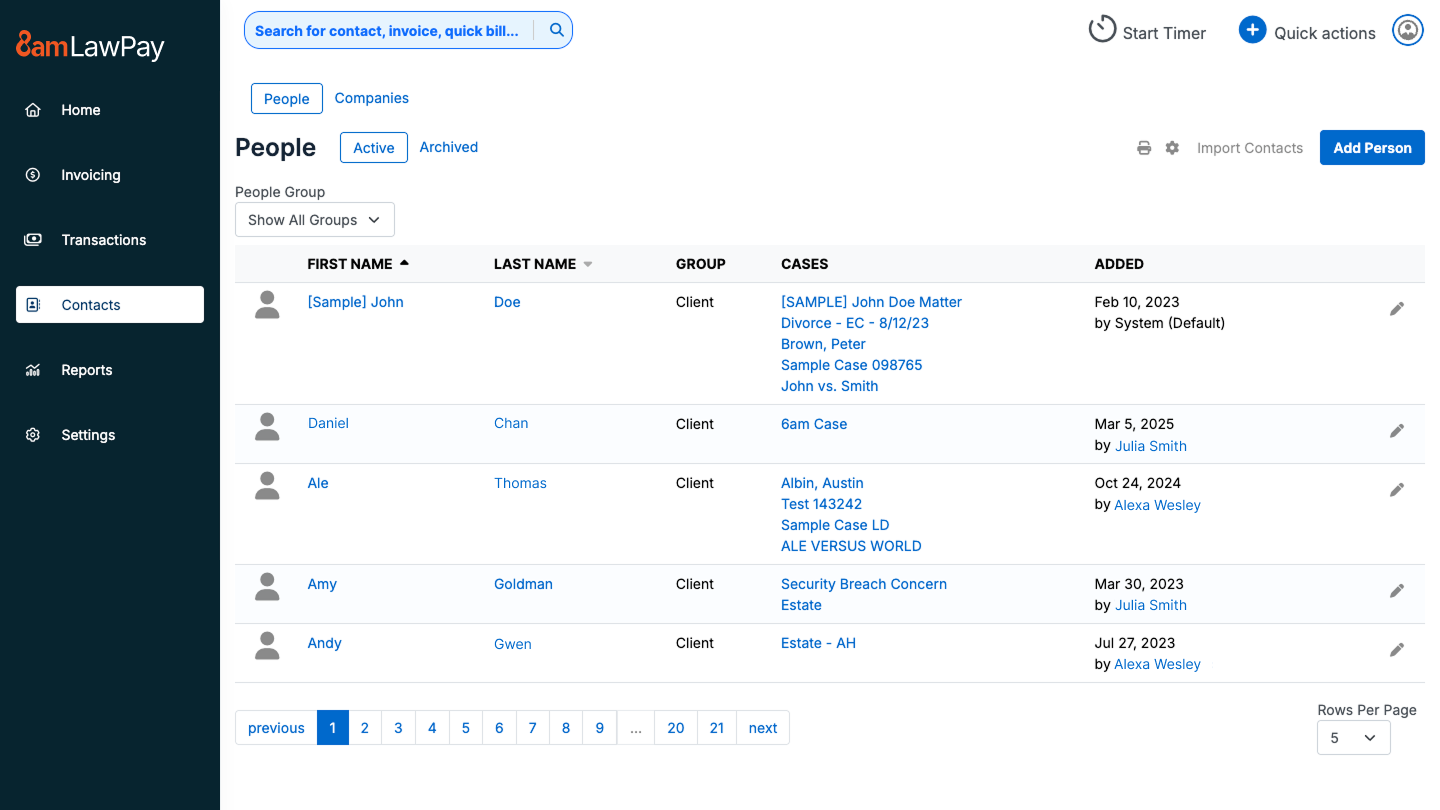This screenshot has height=810, width=1440.
Task: Click the Add Person button
Action: coord(1372,147)
